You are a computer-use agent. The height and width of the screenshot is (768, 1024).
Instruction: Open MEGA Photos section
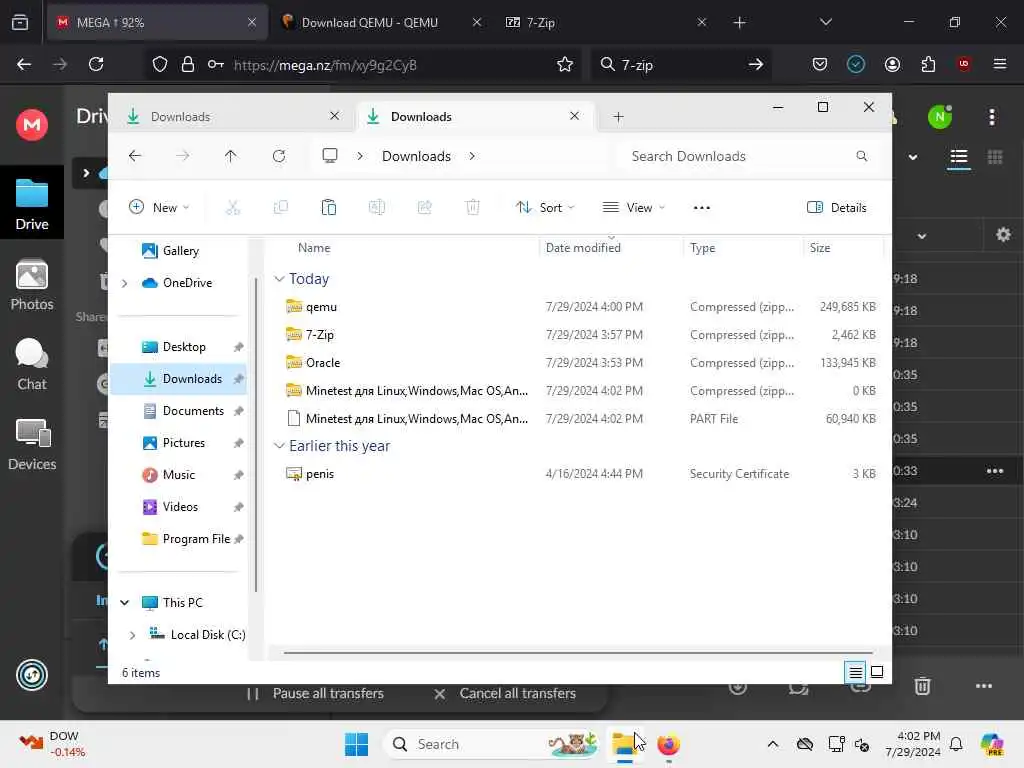click(31, 285)
